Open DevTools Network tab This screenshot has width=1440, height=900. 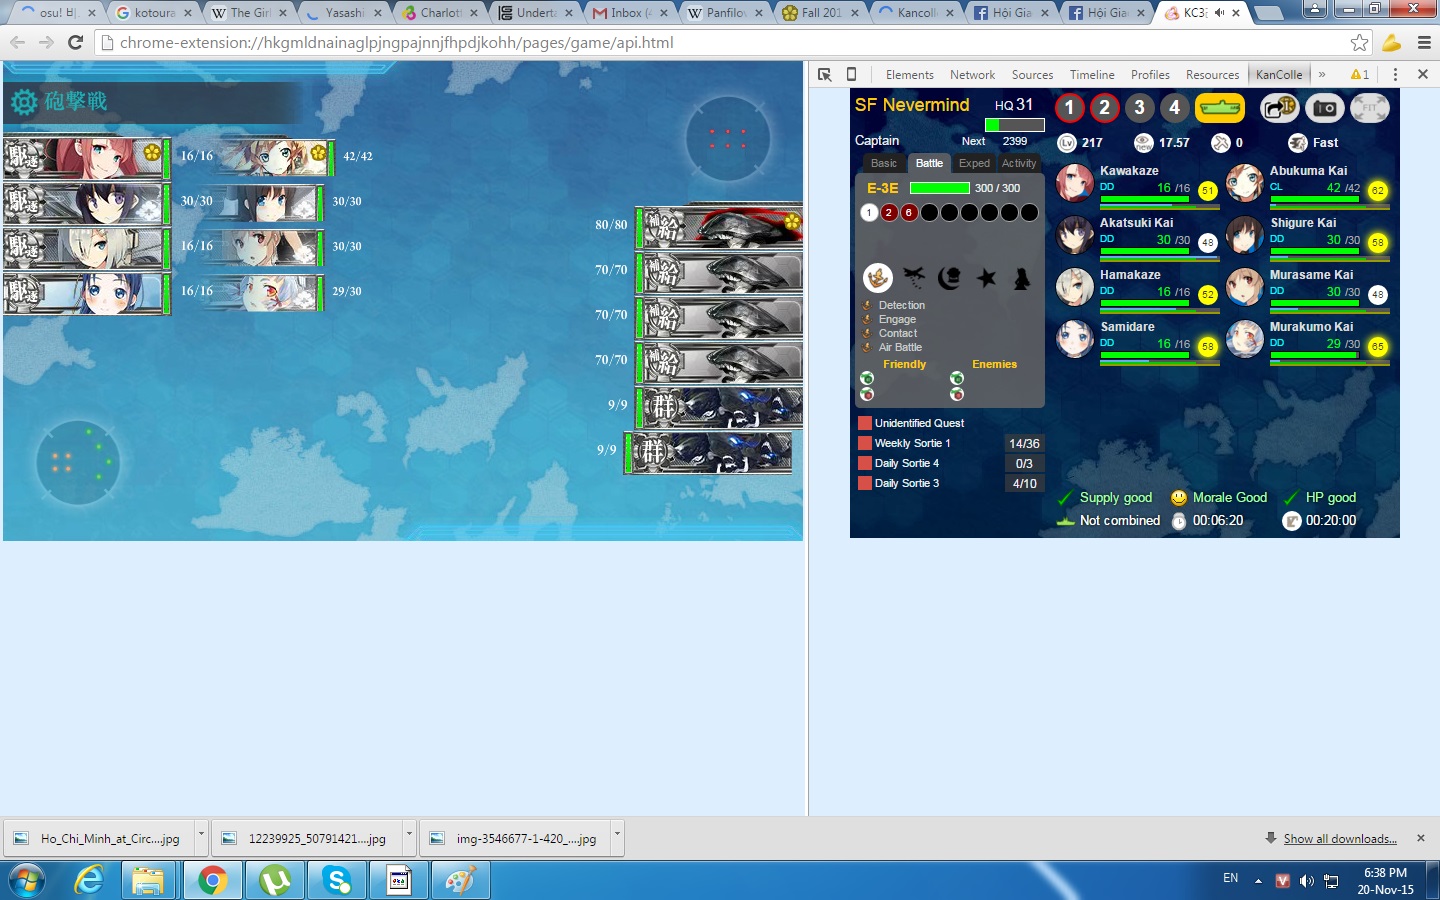(x=972, y=75)
